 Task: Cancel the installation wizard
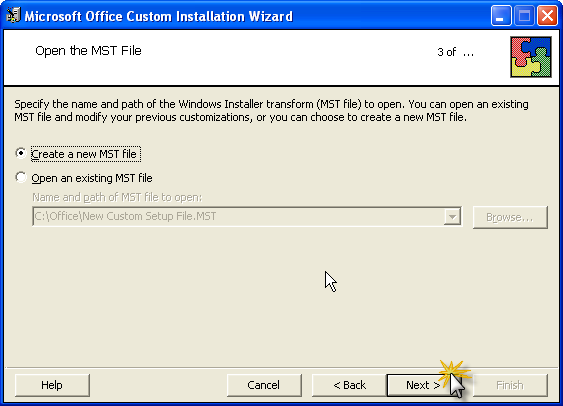264,385
